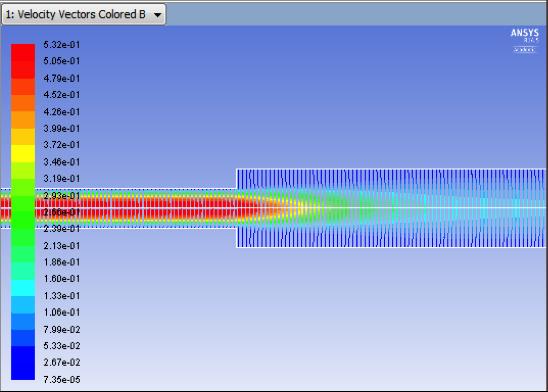
Task: Click the green decaying jet region after expansion
Action: point(337,208)
